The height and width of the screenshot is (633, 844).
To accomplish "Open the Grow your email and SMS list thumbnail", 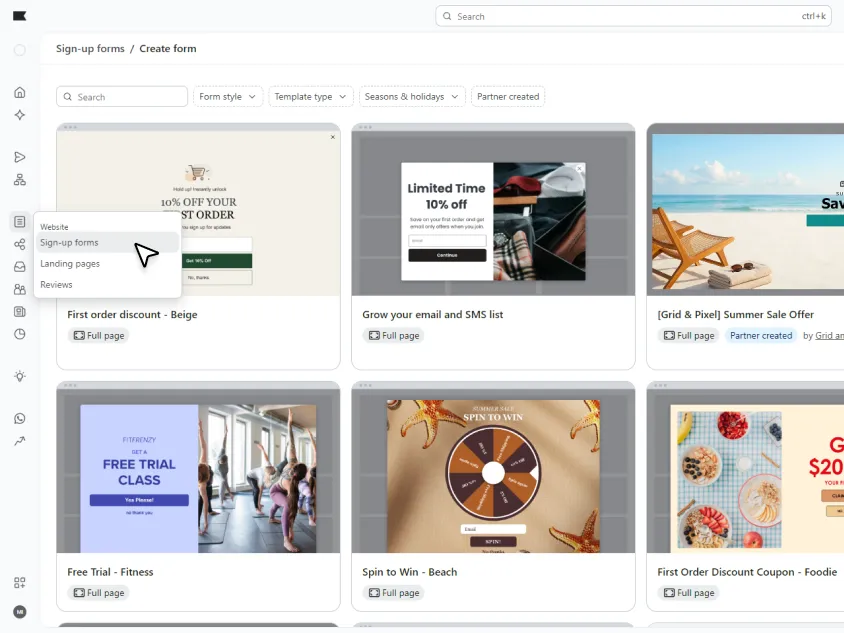I will tap(494, 210).
